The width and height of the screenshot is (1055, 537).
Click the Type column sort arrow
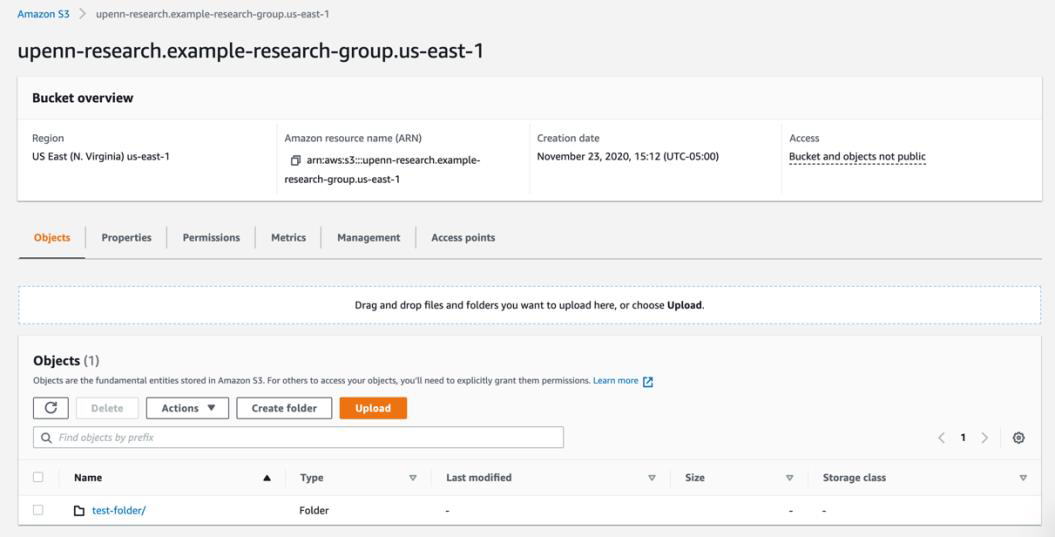(412, 478)
